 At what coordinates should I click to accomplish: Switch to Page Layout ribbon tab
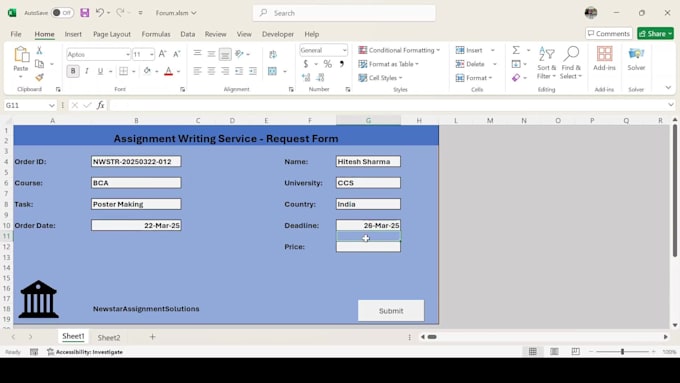coord(112,34)
